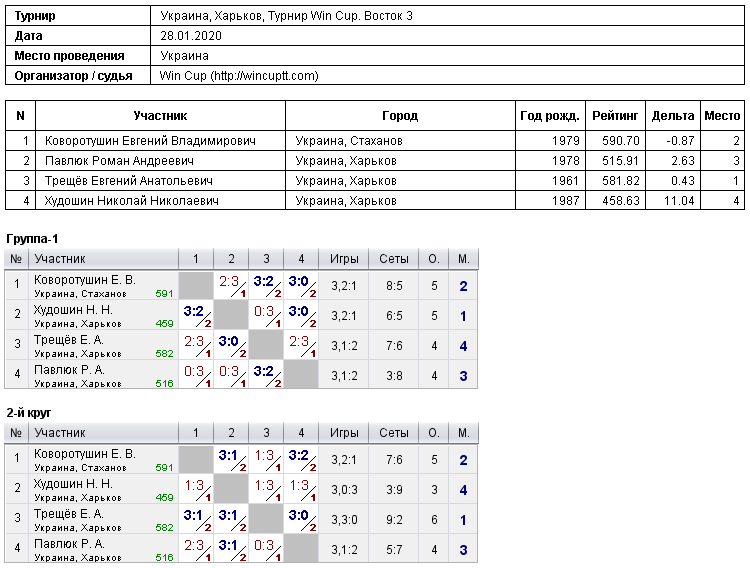Select participant Павлюк Роман Андреевич

point(119,161)
